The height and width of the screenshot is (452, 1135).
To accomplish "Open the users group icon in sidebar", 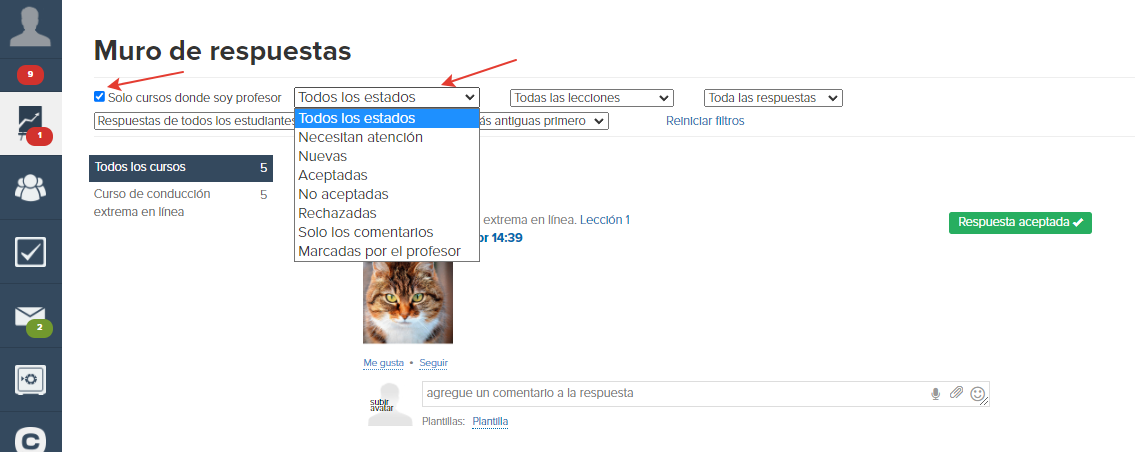I will (30, 188).
